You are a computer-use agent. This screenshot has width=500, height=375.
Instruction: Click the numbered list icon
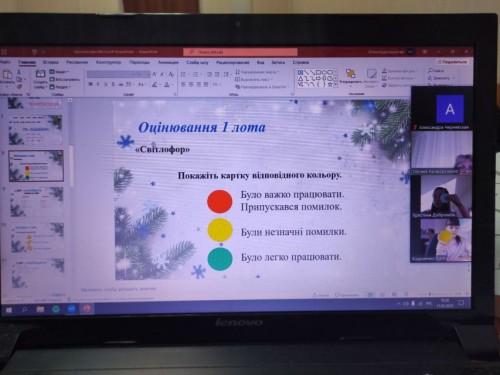point(195,74)
